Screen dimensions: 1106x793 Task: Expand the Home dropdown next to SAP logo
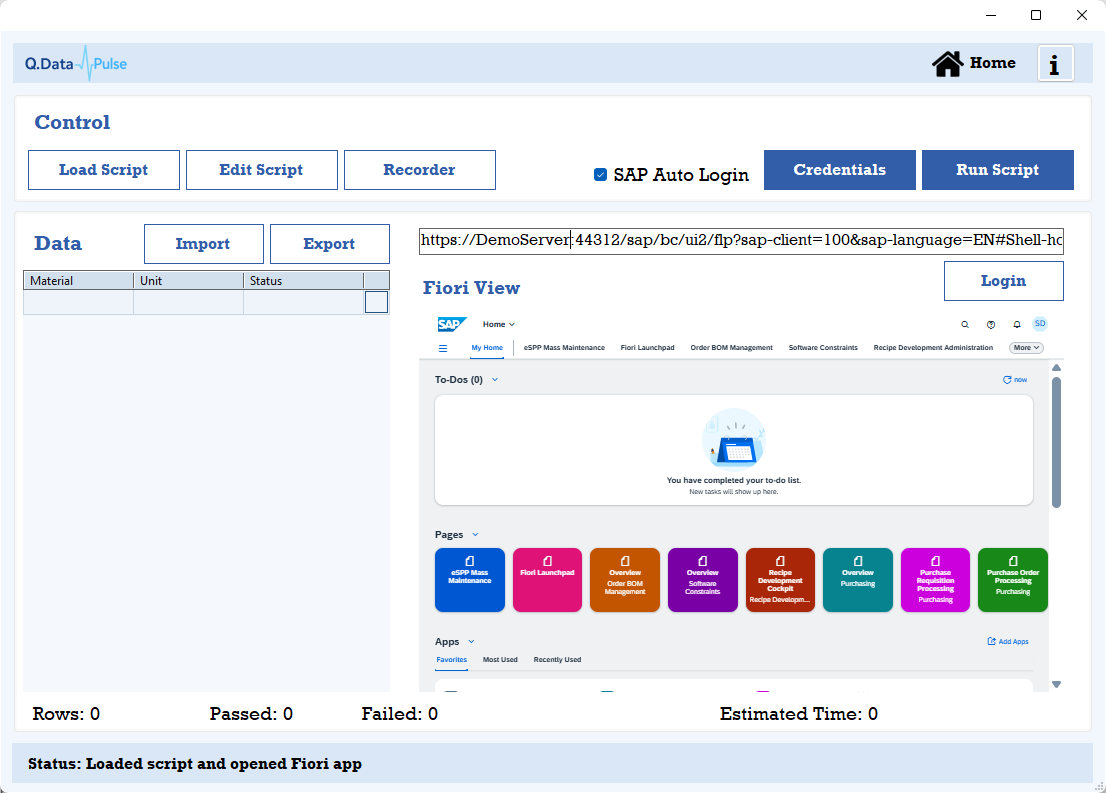click(499, 325)
